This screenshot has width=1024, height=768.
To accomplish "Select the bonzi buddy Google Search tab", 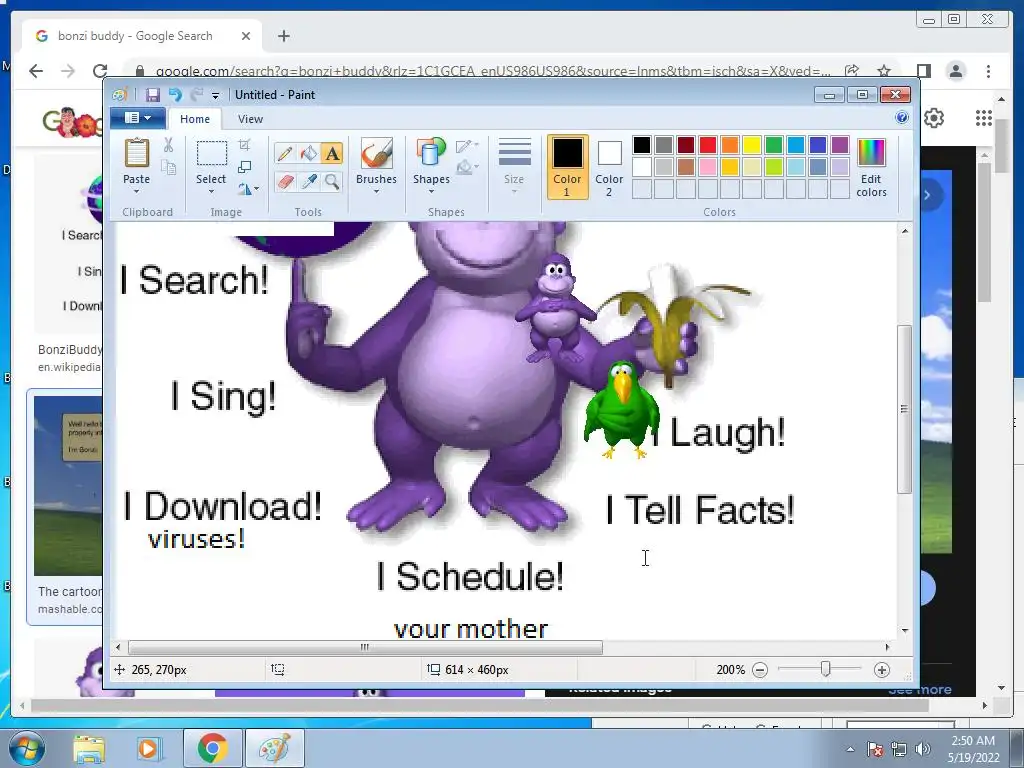I will (142, 36).
